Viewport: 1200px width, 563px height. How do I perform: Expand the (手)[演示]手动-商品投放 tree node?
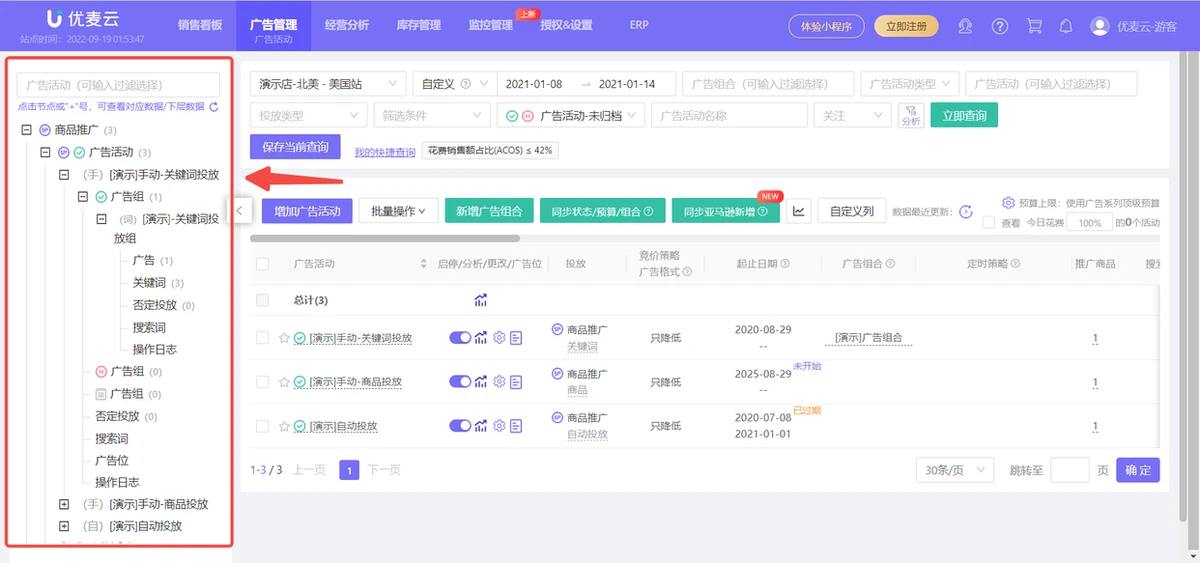pyautogui.click(x=64, y=504)
